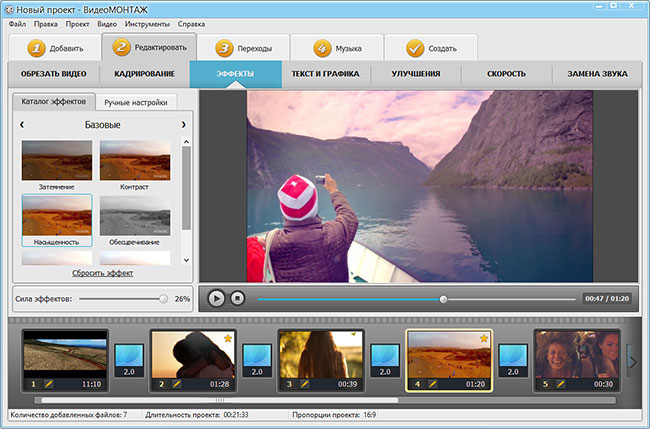The image size is (650, 429).
Task: Open edit pencil icon on clip 1
Action: click(49, 384)
